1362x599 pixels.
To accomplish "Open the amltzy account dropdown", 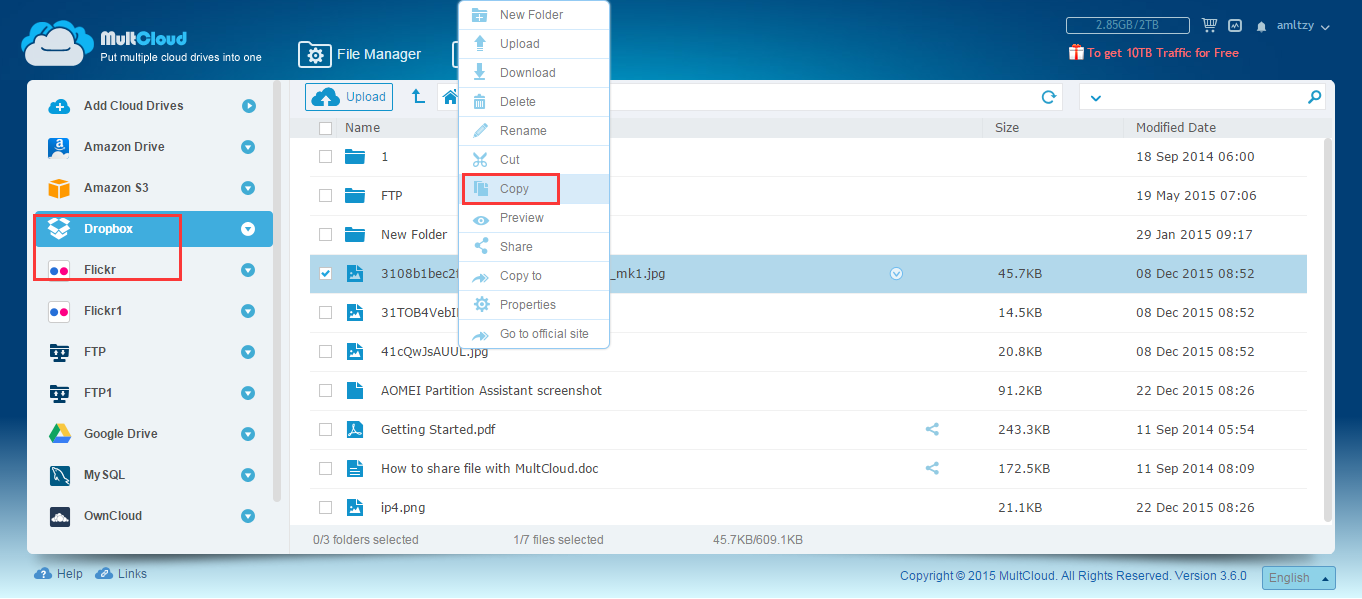I will pyautogui.click(x=1303, y=26).
